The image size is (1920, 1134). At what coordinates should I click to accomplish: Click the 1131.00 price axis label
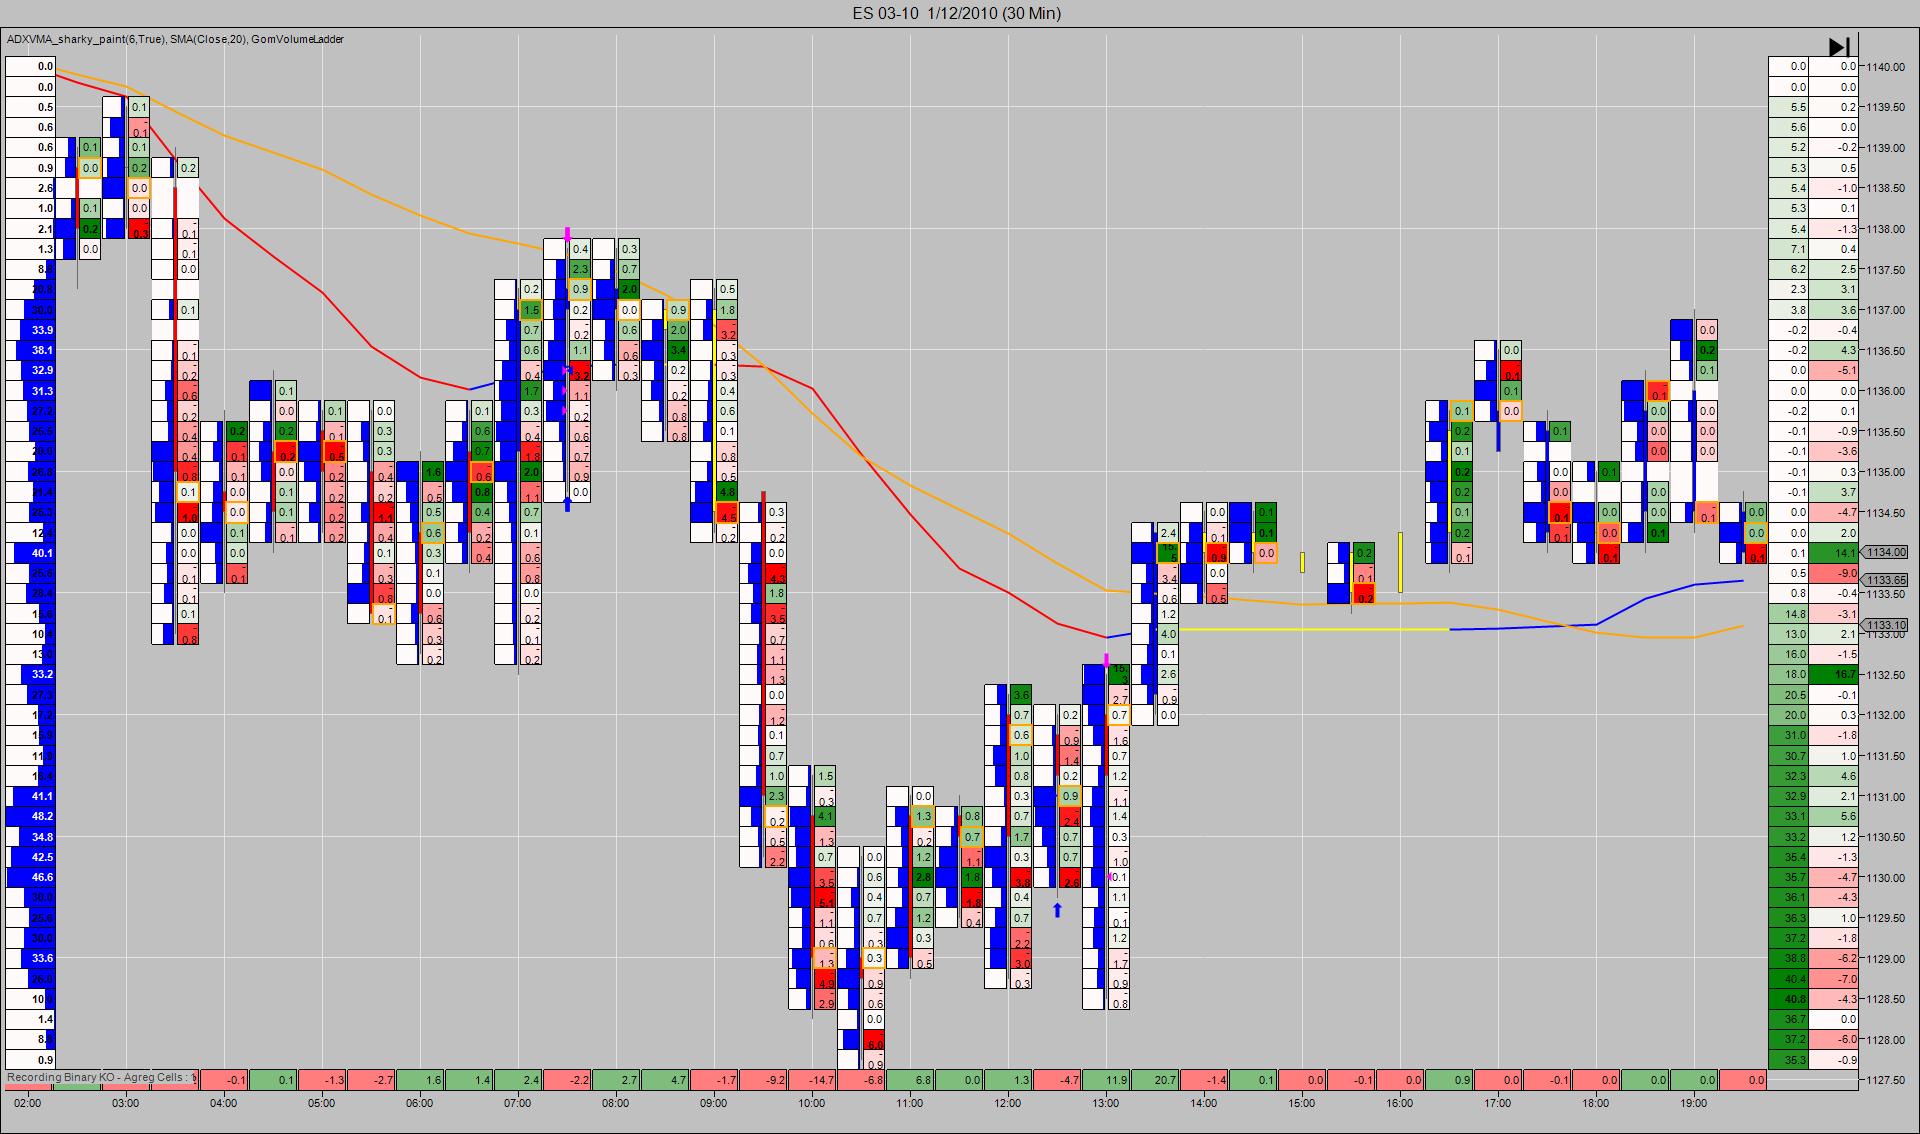point(1885,797)
